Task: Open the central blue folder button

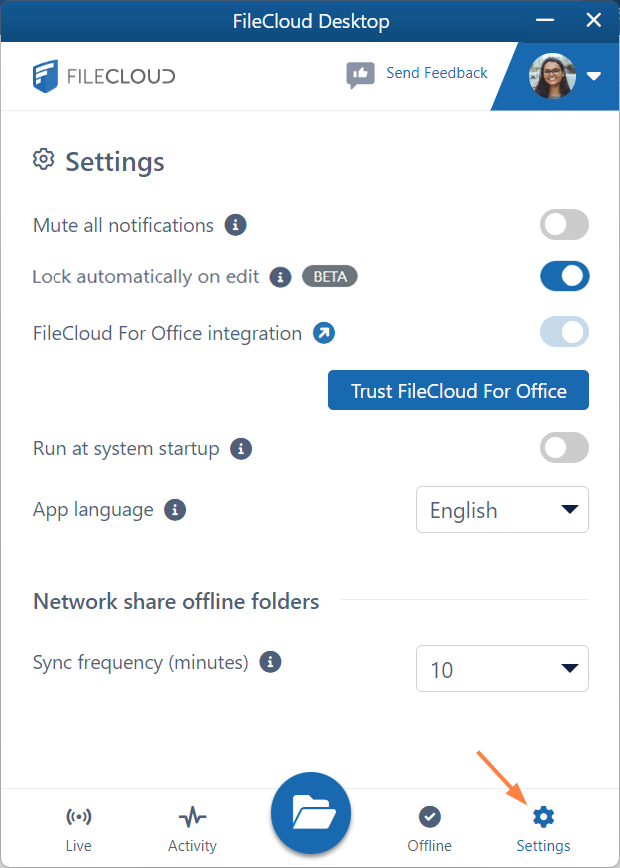Action: click(311, 814)
